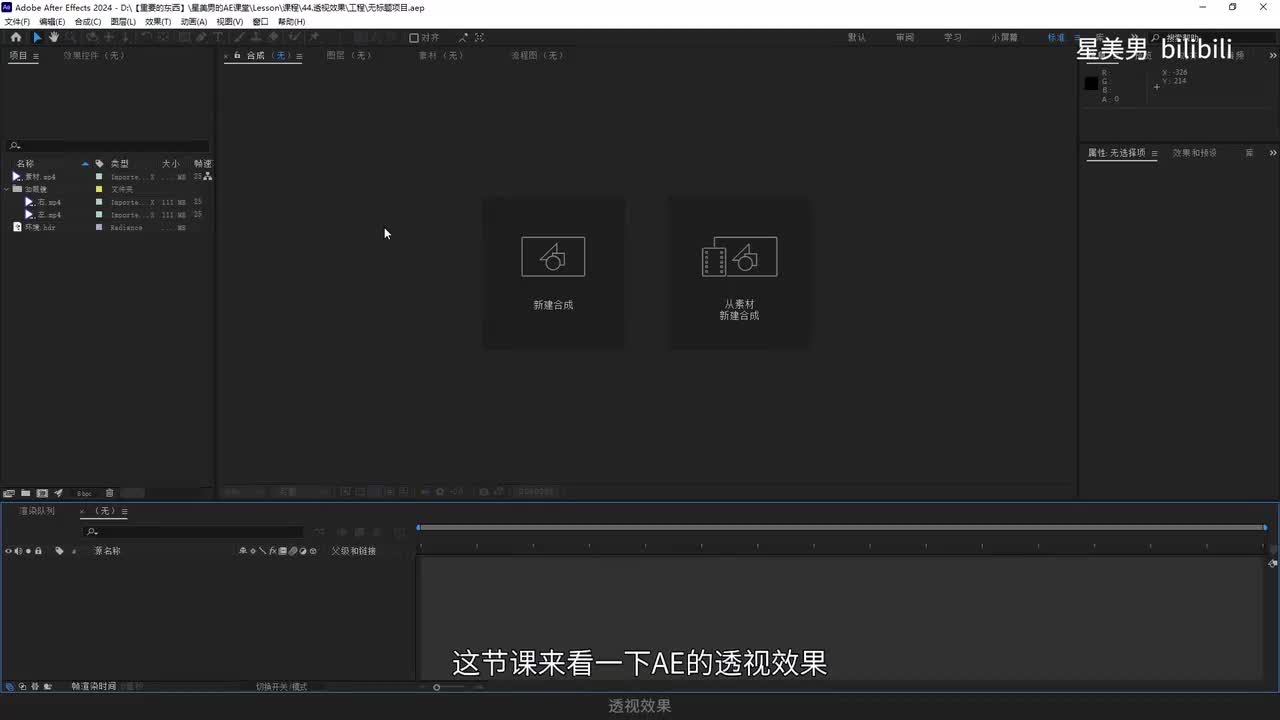Screen dimensions: 1280x720
Task: Click the 8 bpc color depth button
Action: pos(84,493)
